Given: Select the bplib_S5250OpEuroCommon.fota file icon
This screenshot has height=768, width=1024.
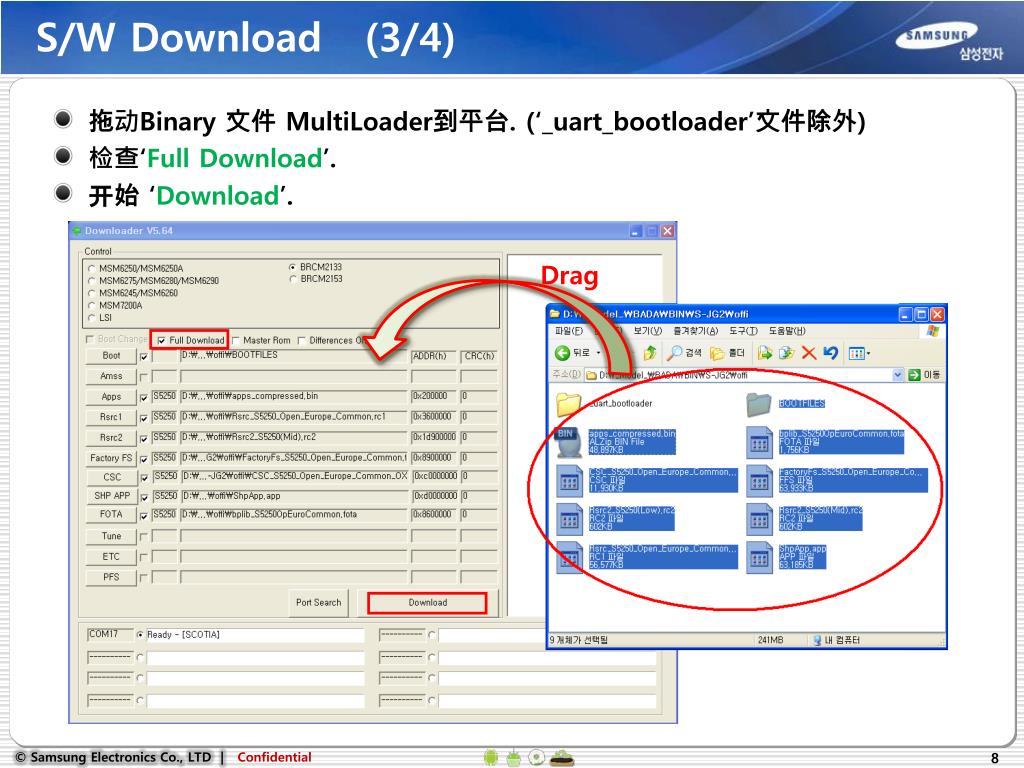Looking at the screenshot, I should (x=759, y=442).
